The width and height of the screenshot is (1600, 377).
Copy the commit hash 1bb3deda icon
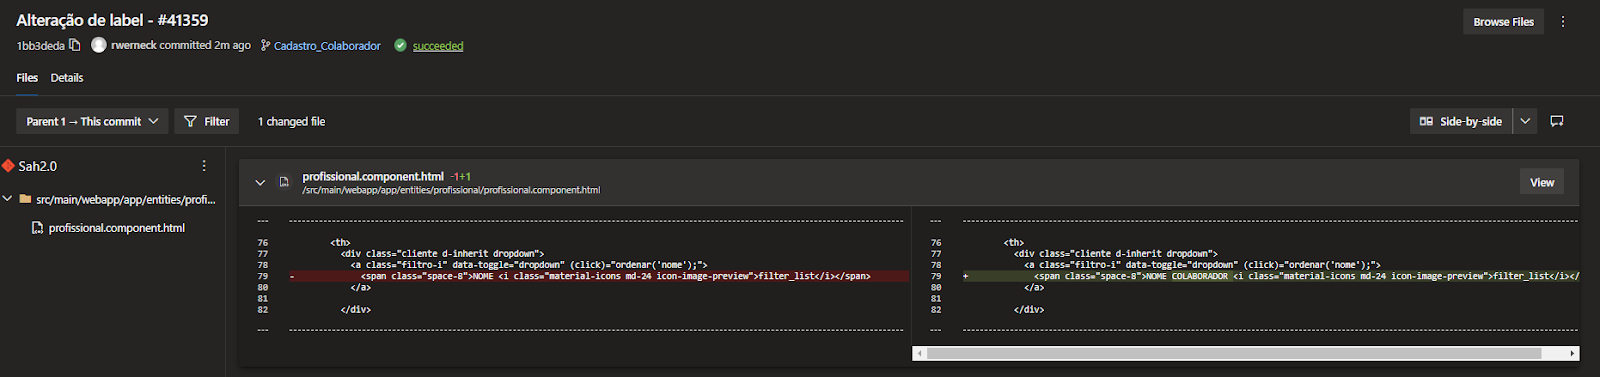click(x=75, y=45)
